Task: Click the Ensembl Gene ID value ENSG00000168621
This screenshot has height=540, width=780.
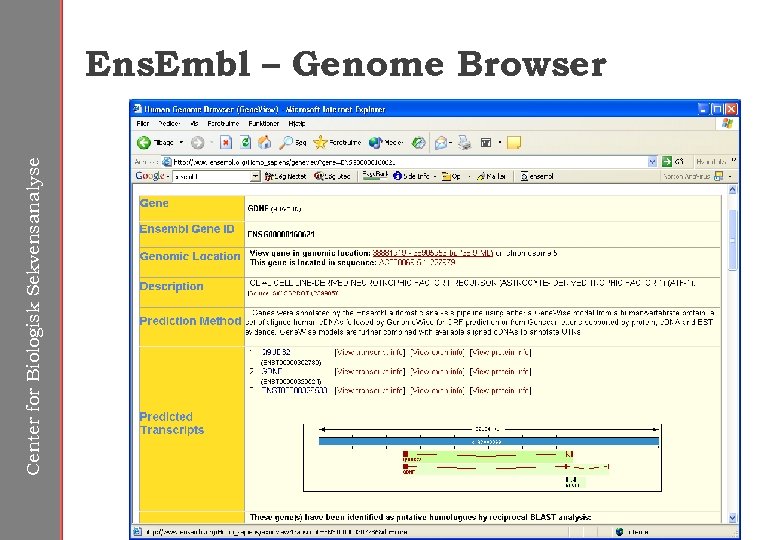Action: 282,234
